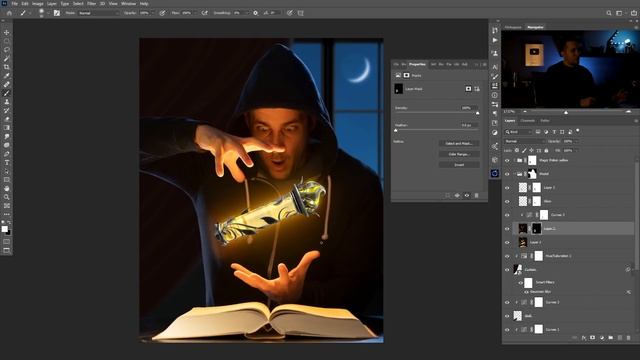Click Color Range button
This screenshot has height=360, width=640.
pyautogui.click(x=459, y=154)
